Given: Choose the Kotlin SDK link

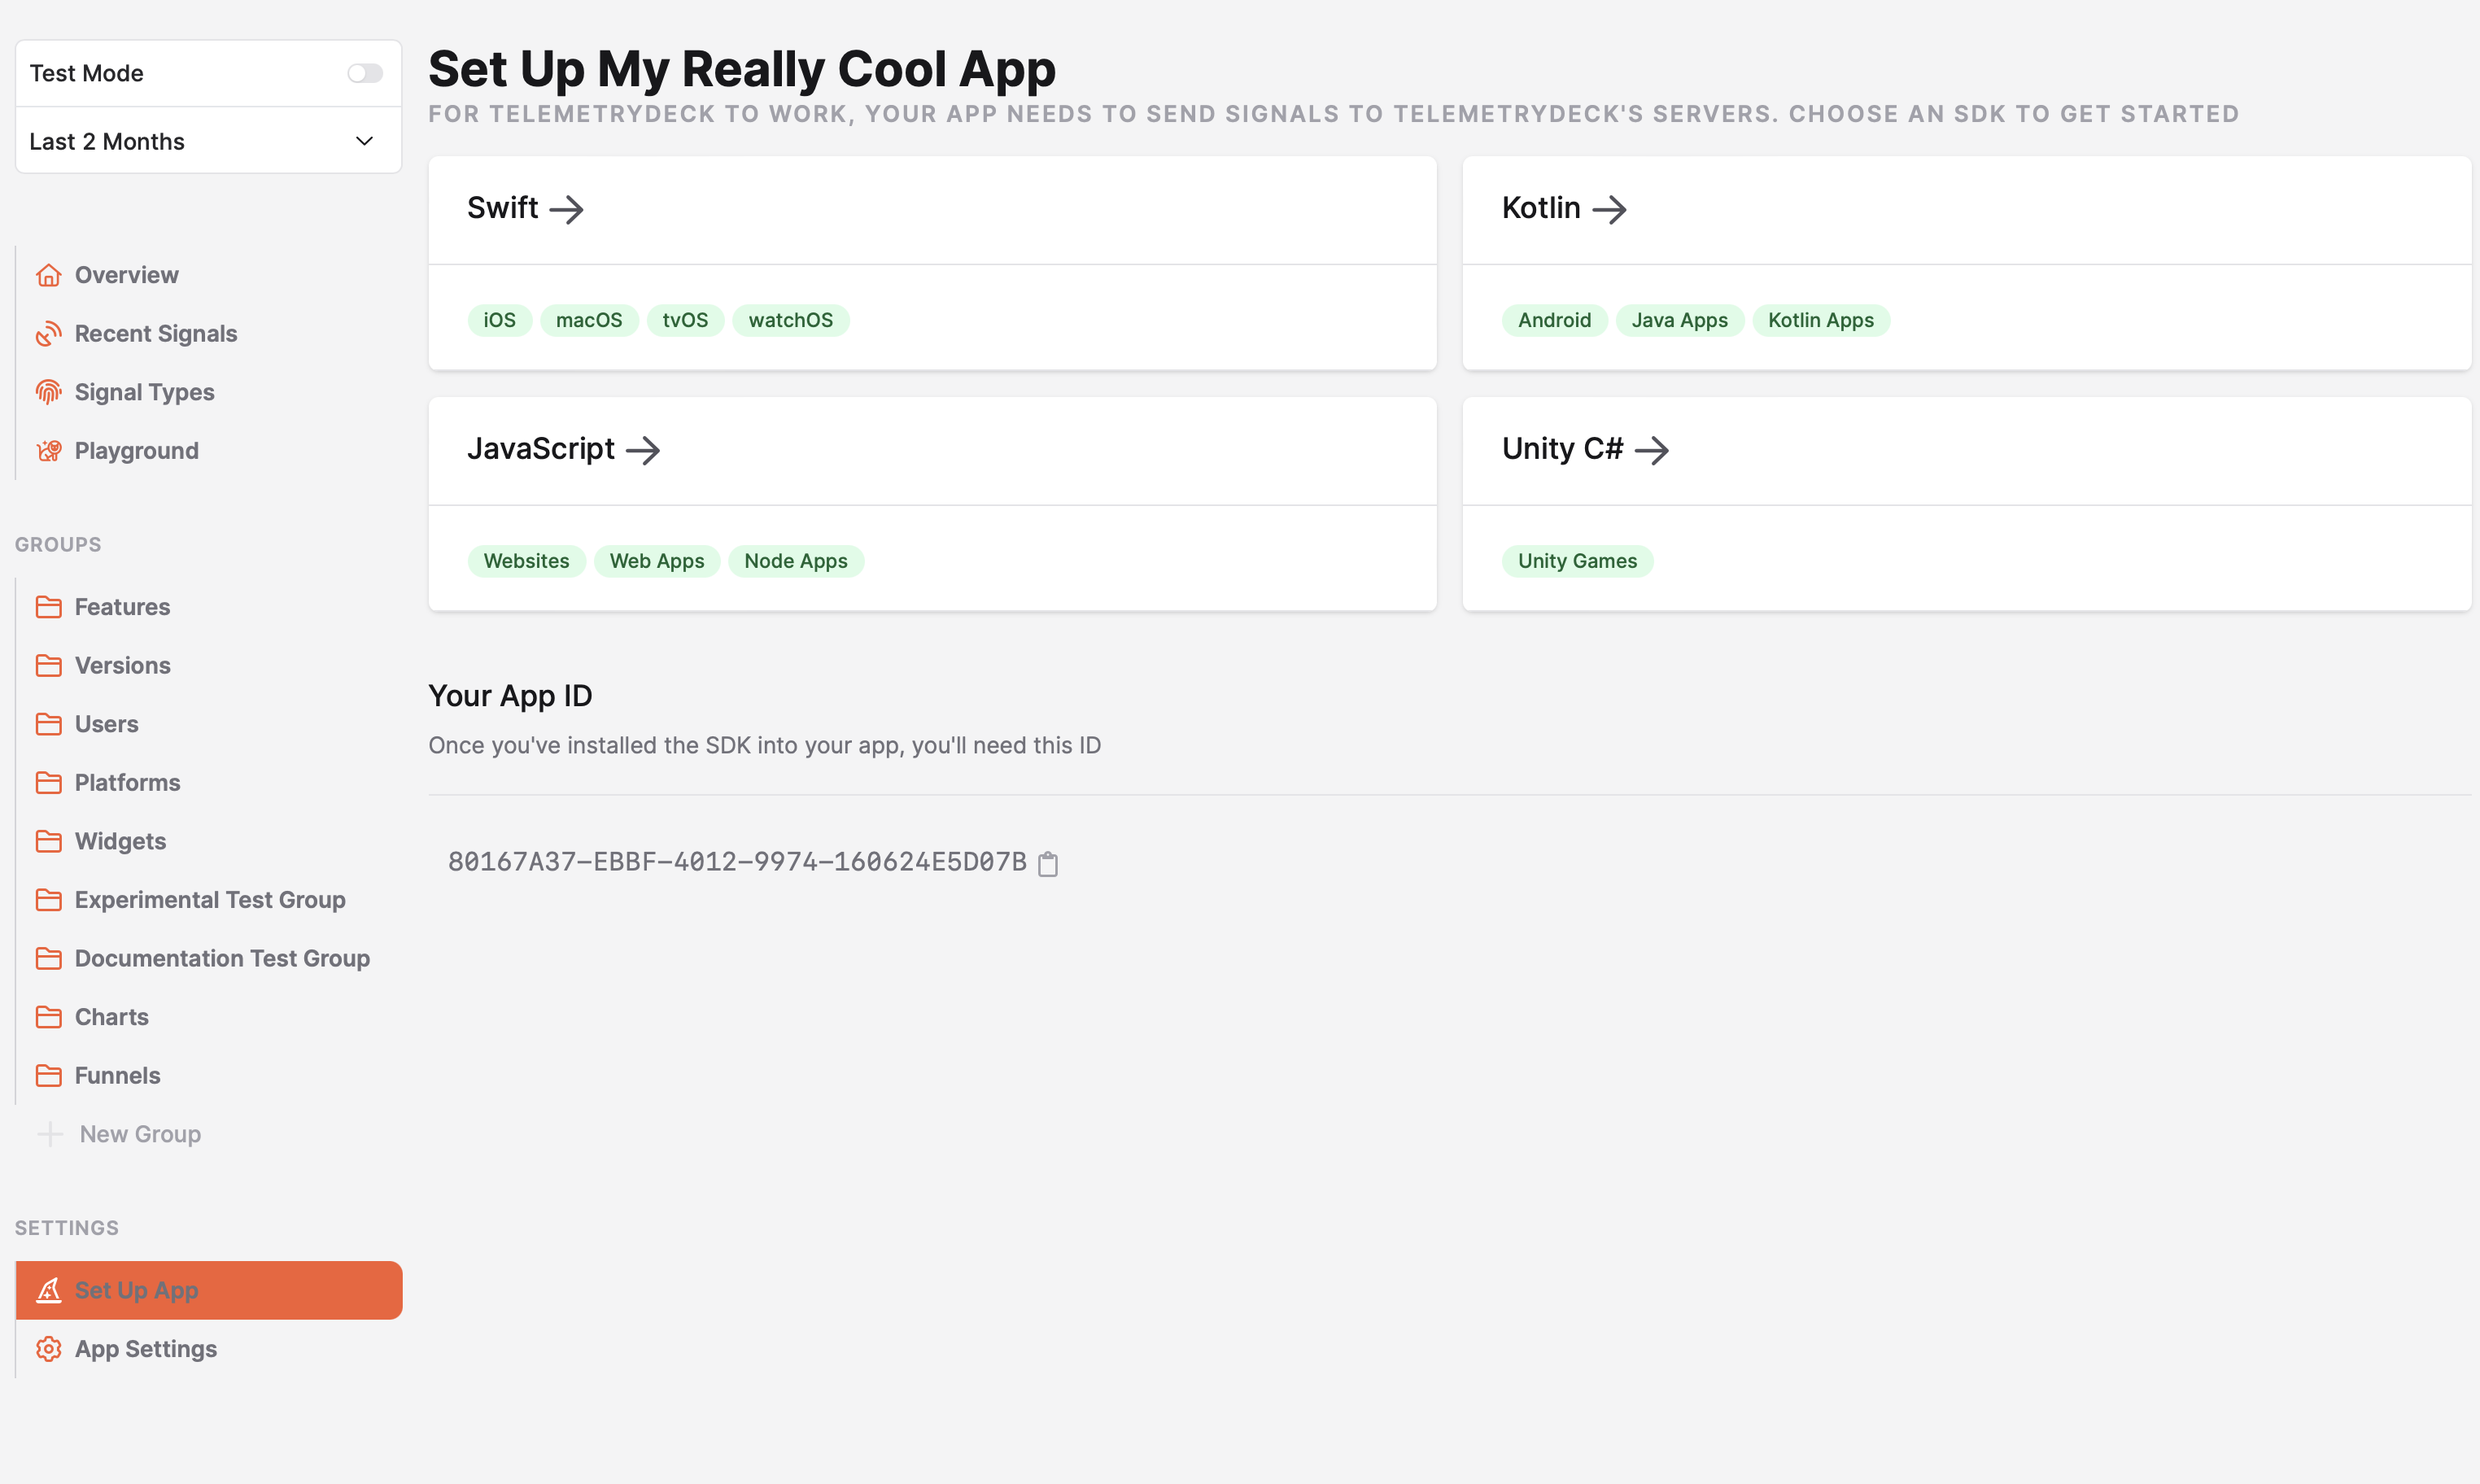Looking at the screenshot, I should 1564,208.
